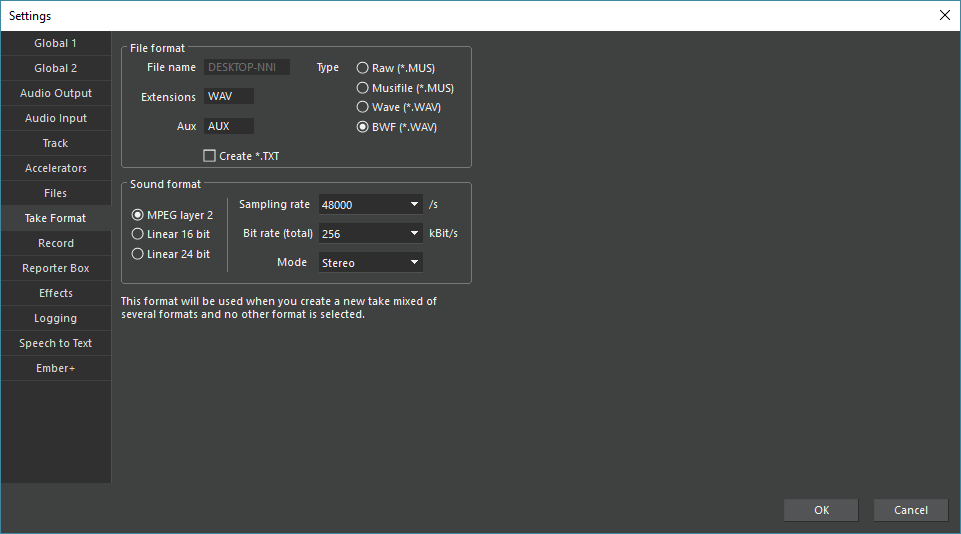The width and height of the screenshot is (961, 534).
Task: Select Wave (*.WAV) file type
Action: click(362, 107)
